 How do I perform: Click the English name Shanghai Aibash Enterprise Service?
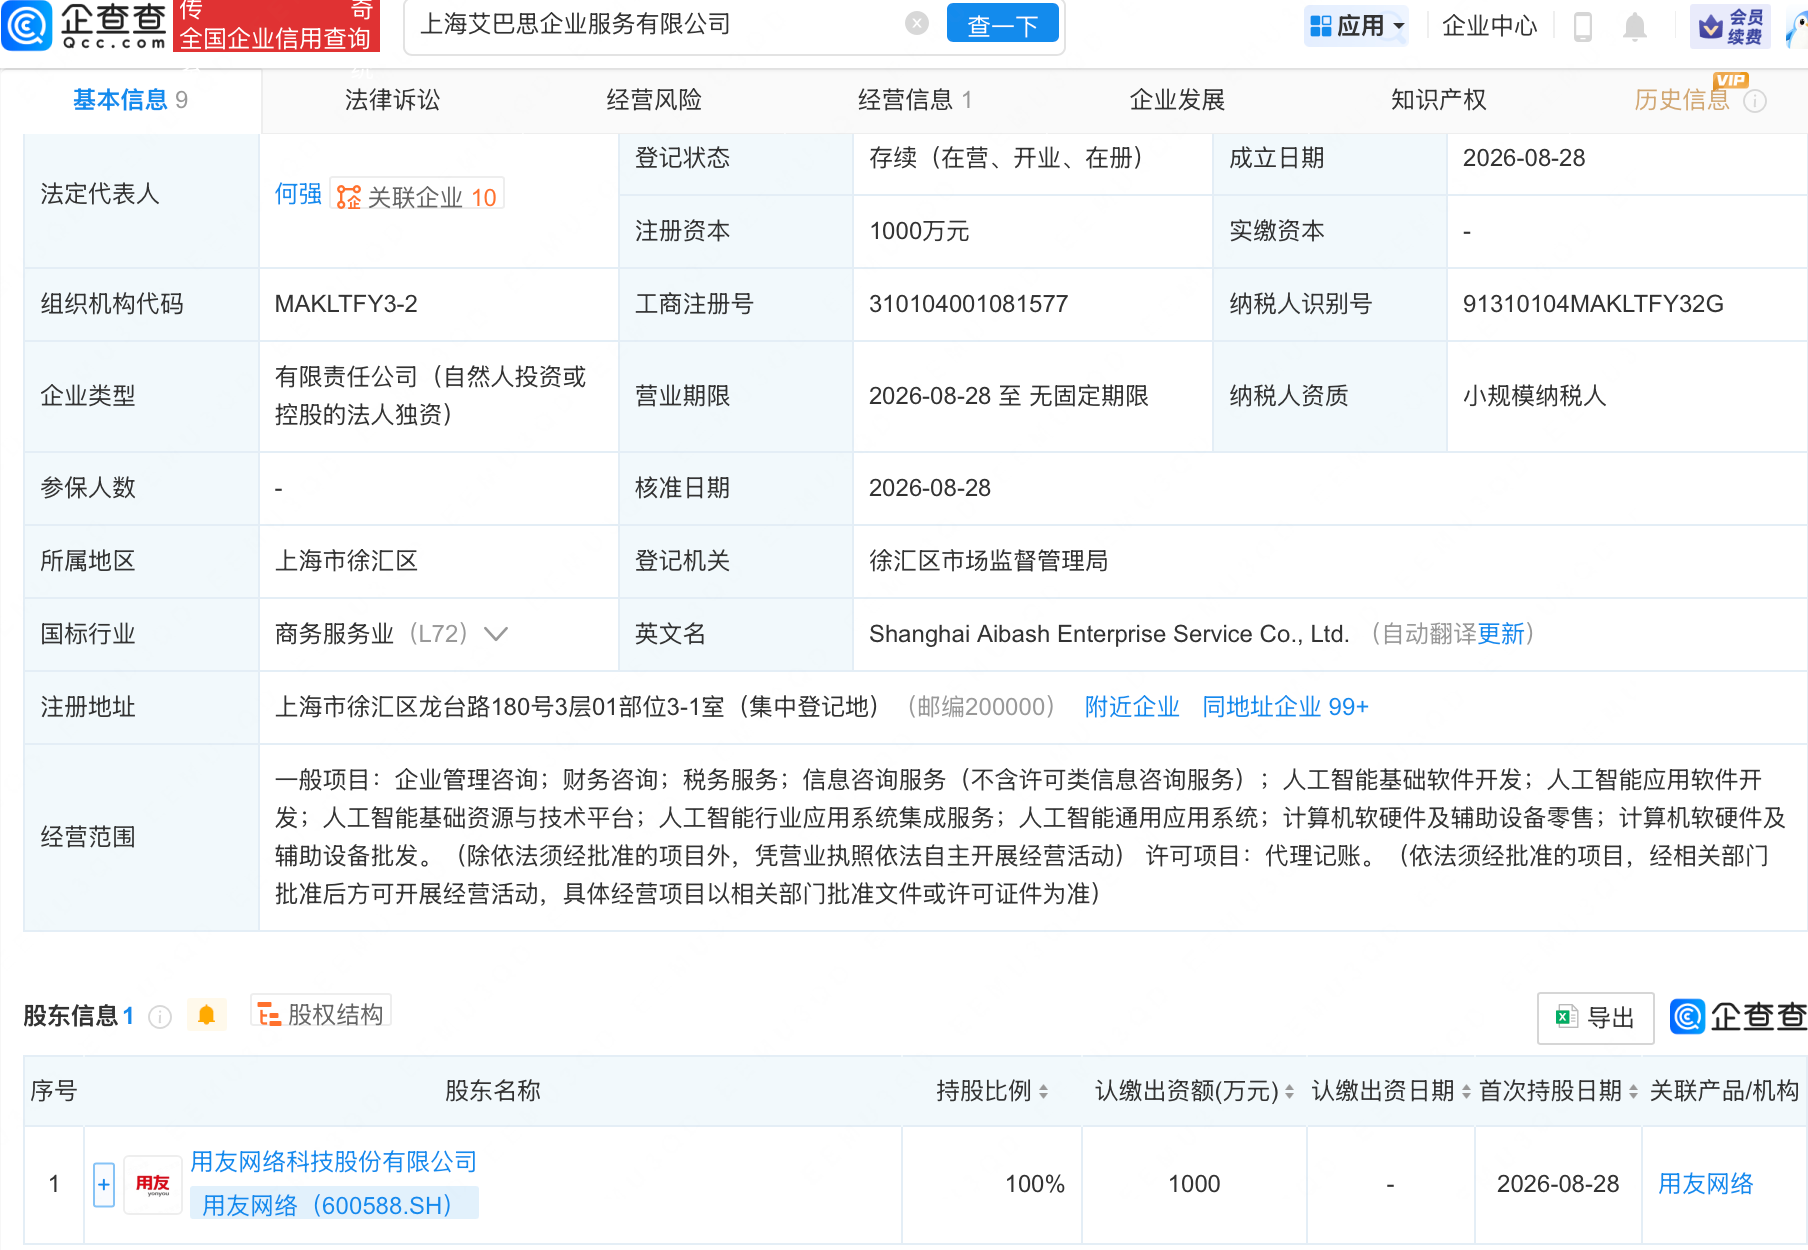(x=1109, y=634)
